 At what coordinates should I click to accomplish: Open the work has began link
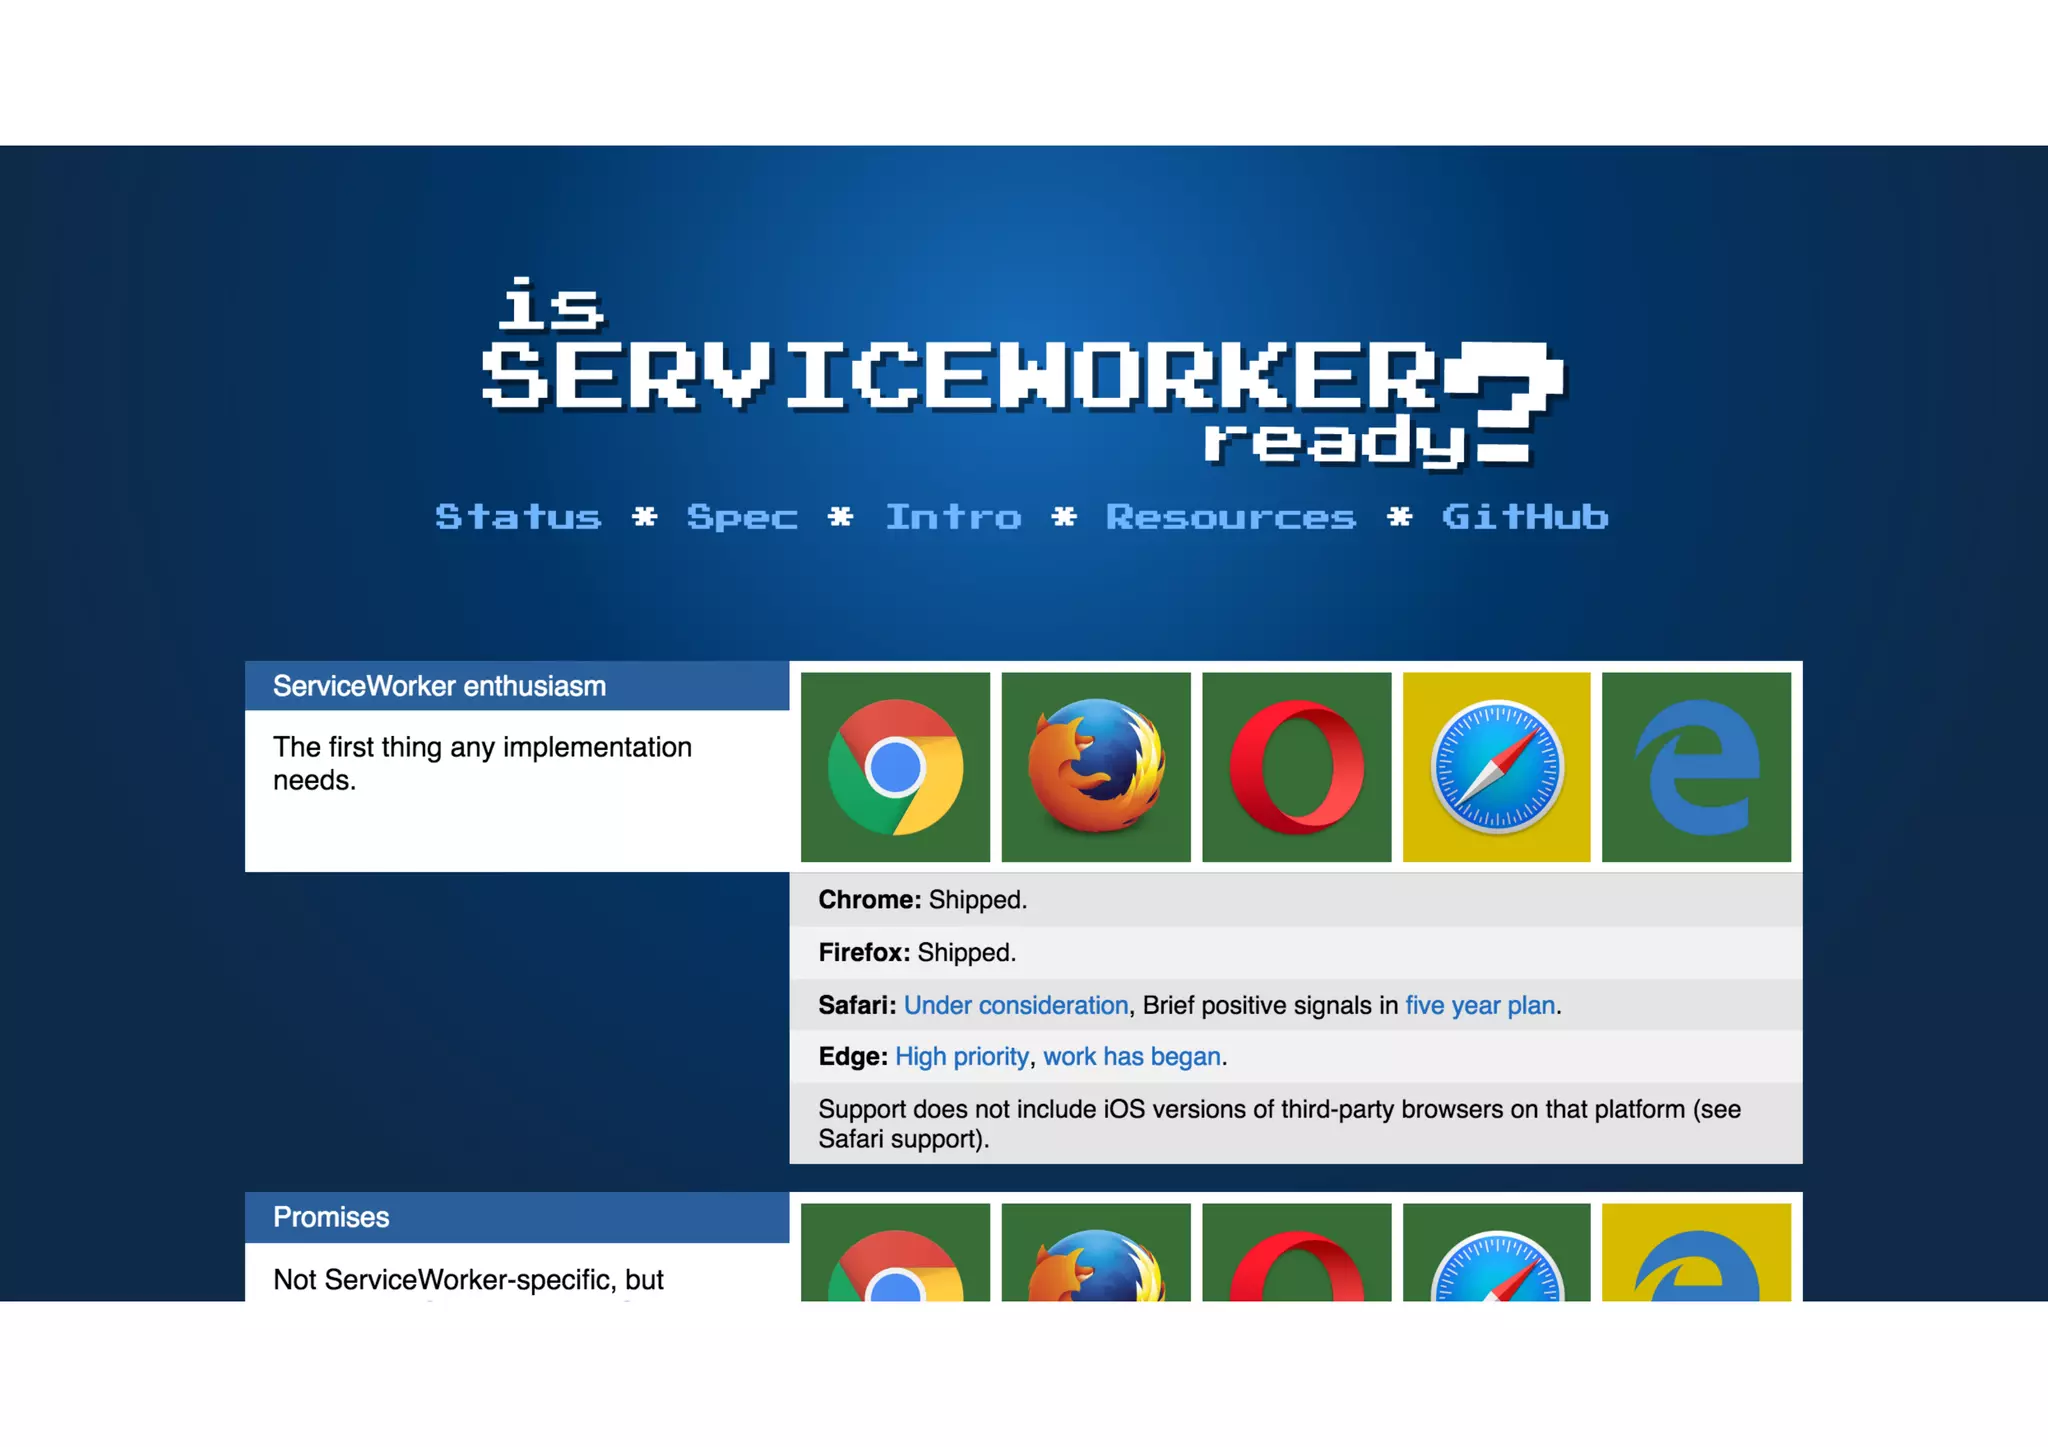click(1131, 1057)
